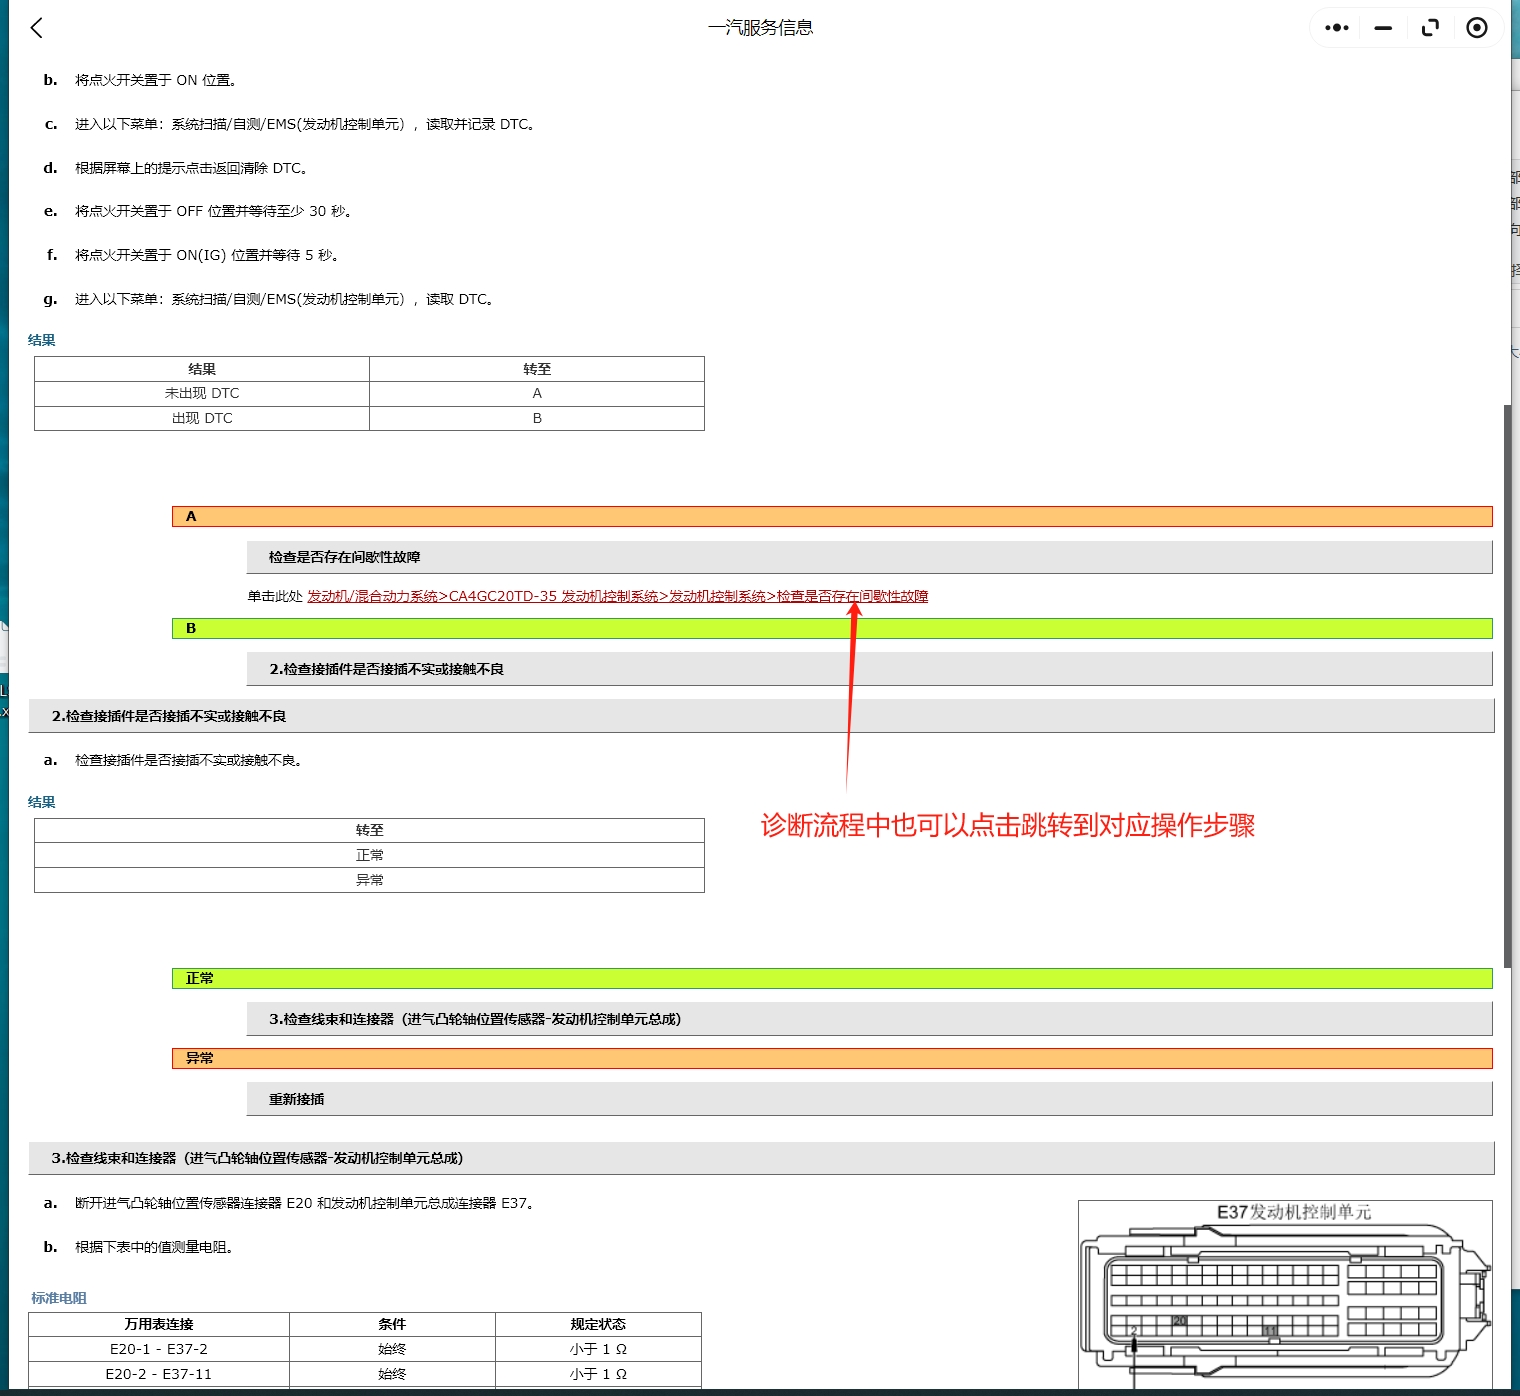Click the fullscreen resize icon
The image size is (1520, 1396).
[1430, 27]
